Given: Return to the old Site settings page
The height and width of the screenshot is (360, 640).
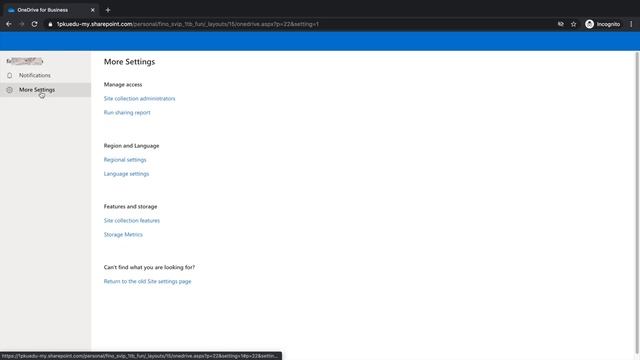Looking at the screenshot, I should (147, 282).
